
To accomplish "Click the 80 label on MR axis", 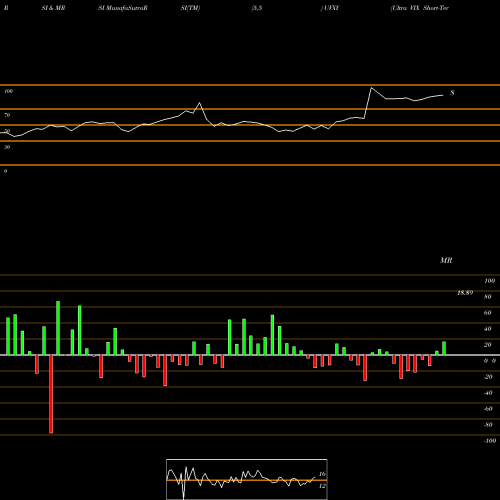I will 488,297.
